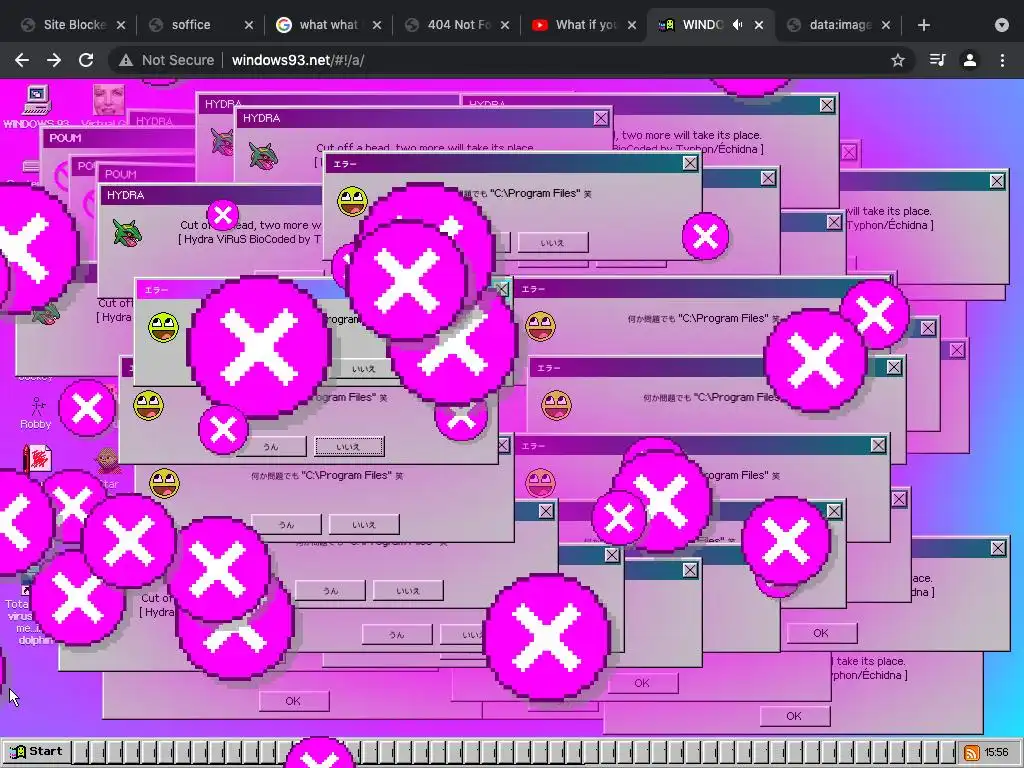This screenshot has width=1024, height=768.
Task: Open the Chrome profile menu
Action: click(x=970, y=60)
